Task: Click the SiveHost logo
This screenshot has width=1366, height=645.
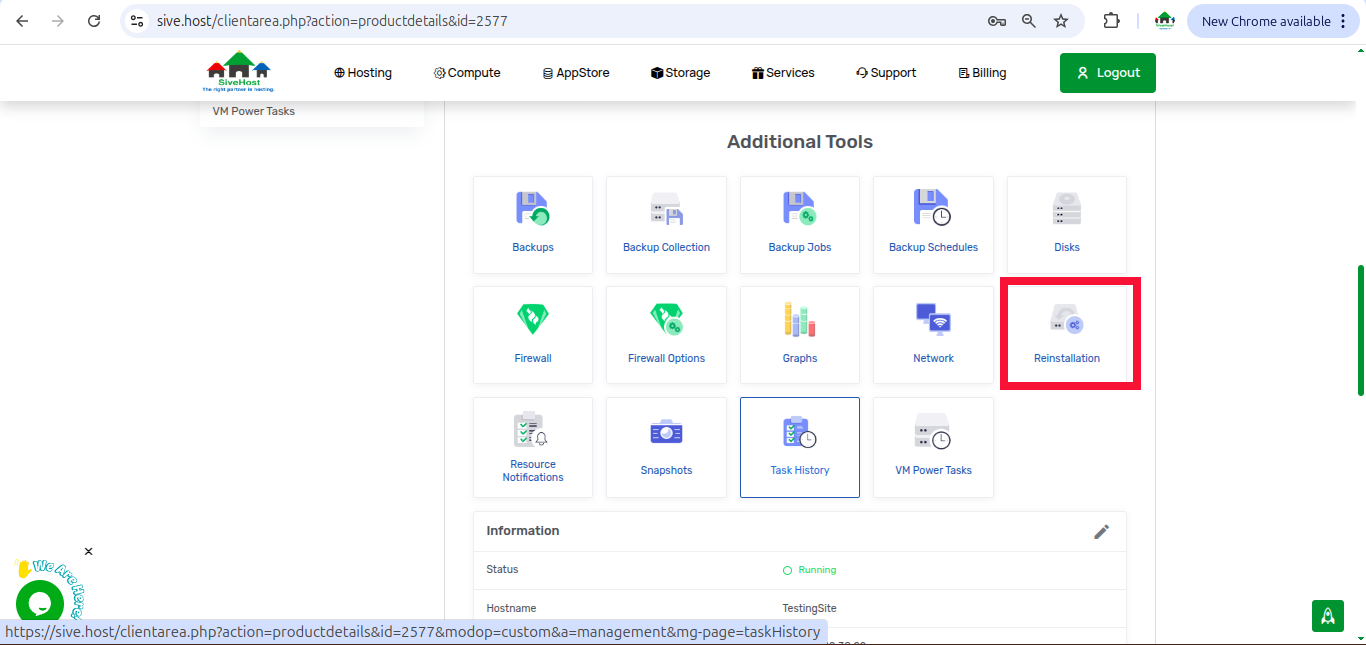Action: click(239, 72)
